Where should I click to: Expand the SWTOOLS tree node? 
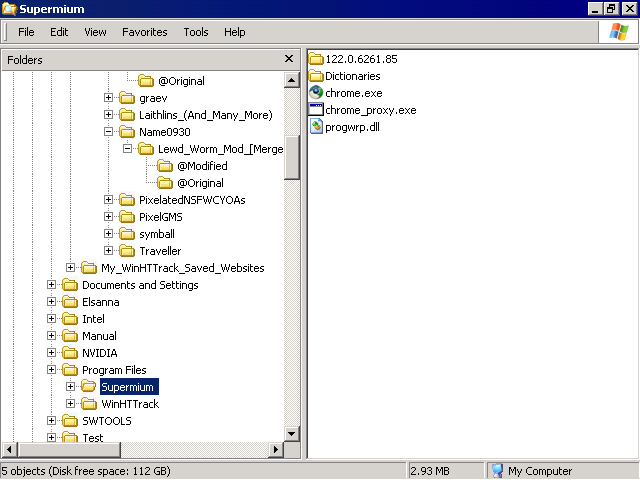coord(51,421)
